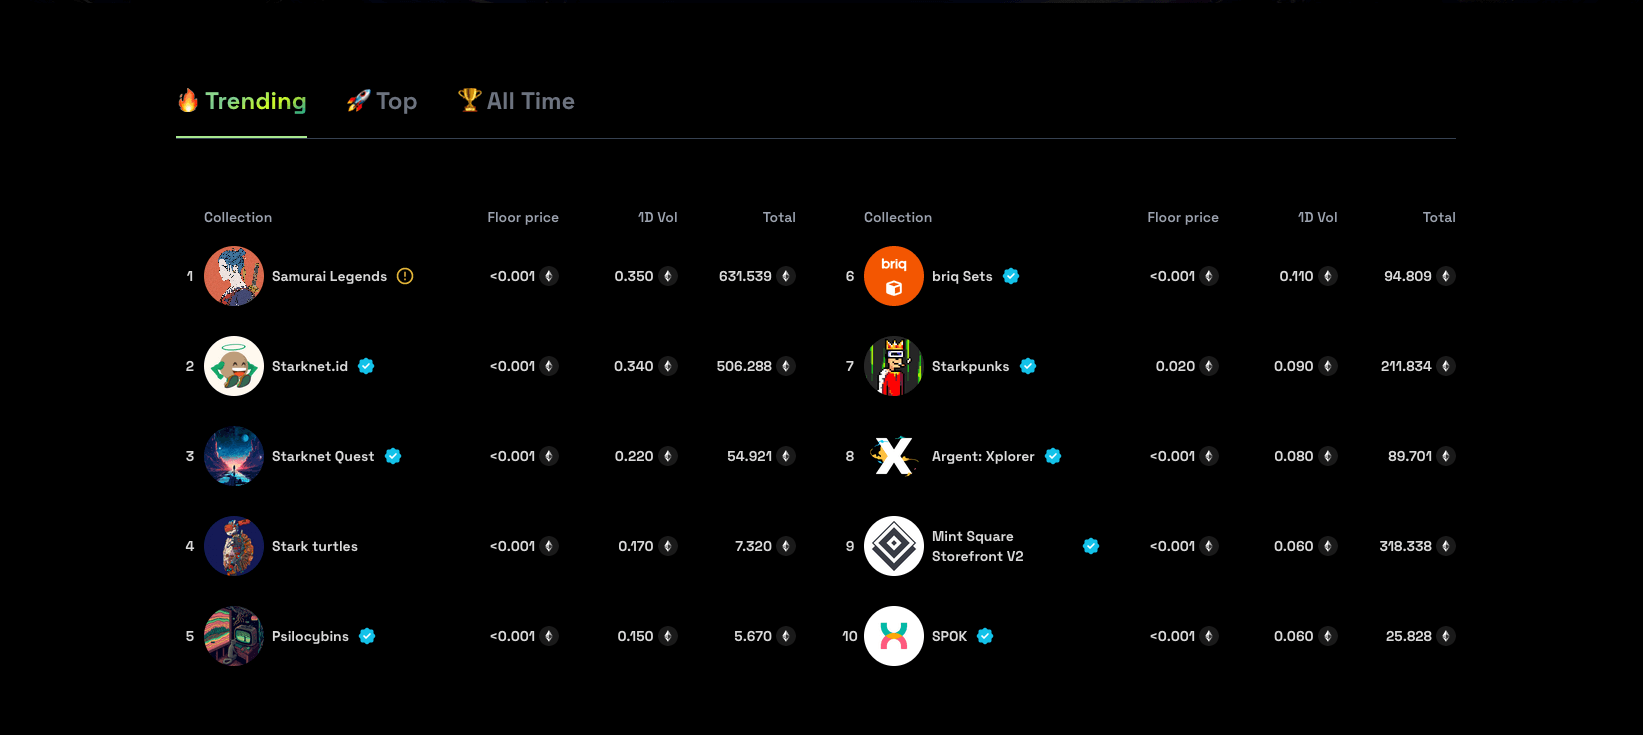Screen dimensions: 1643x735
Task: Click Starkpunks floor price 0.020
Action: coord(1175,366)
